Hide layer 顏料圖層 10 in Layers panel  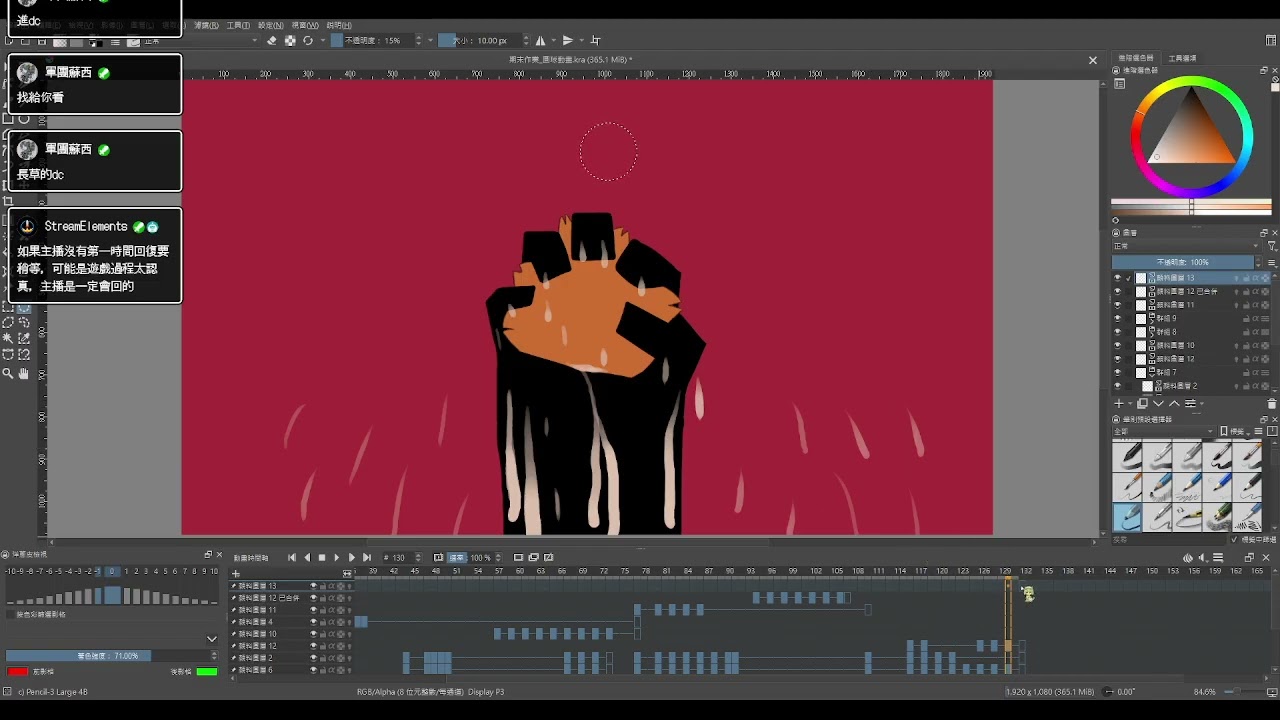[1118, 345]
